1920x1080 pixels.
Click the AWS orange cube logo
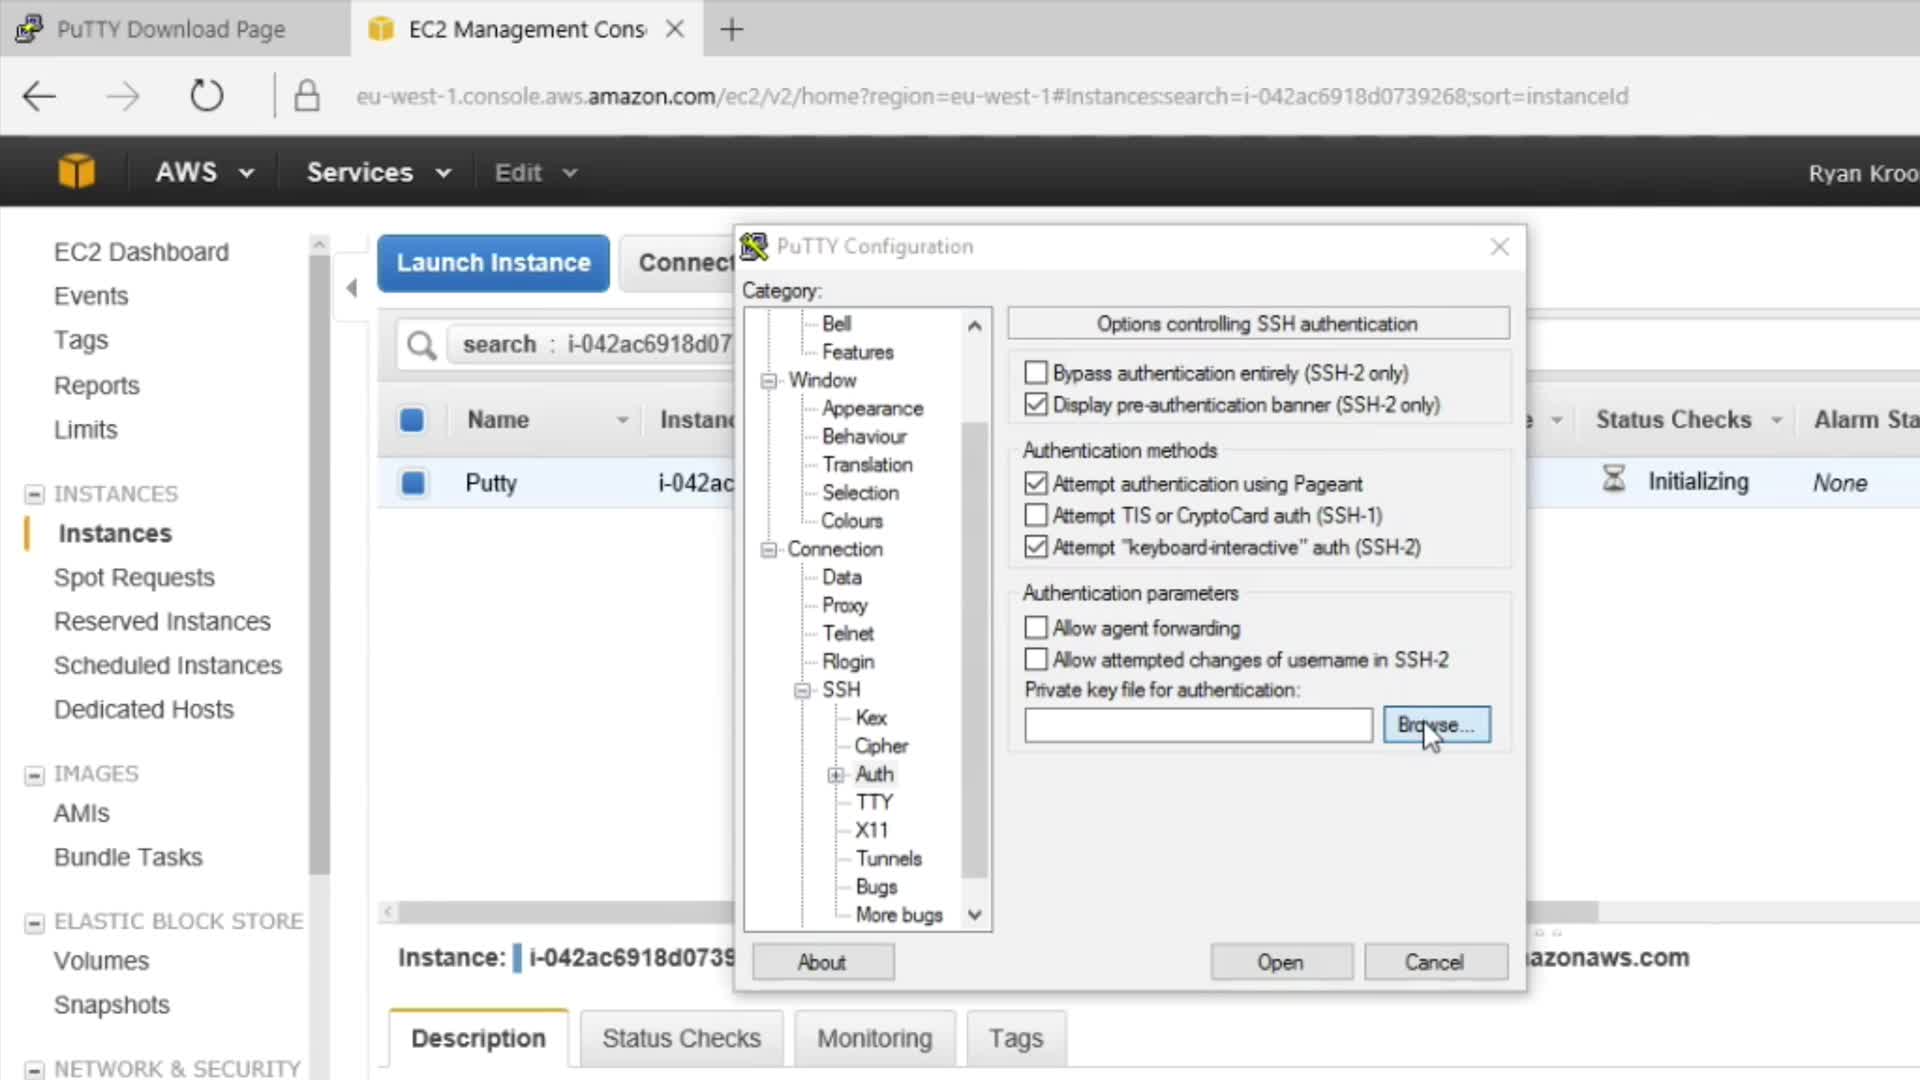point(76,172)
